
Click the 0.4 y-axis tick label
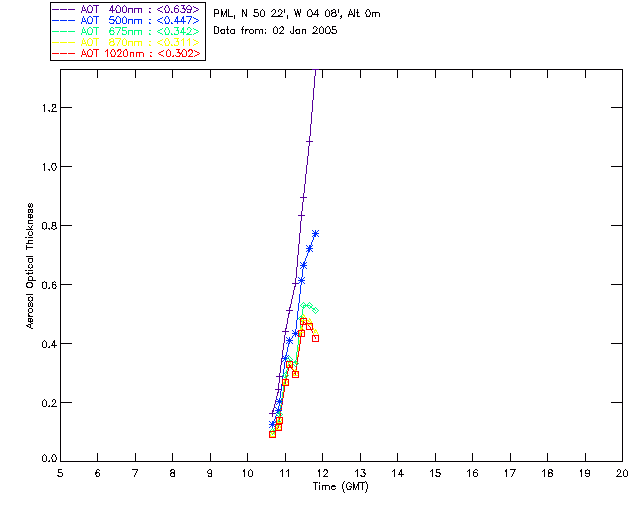pyautogui.click(x=49, y=344)
